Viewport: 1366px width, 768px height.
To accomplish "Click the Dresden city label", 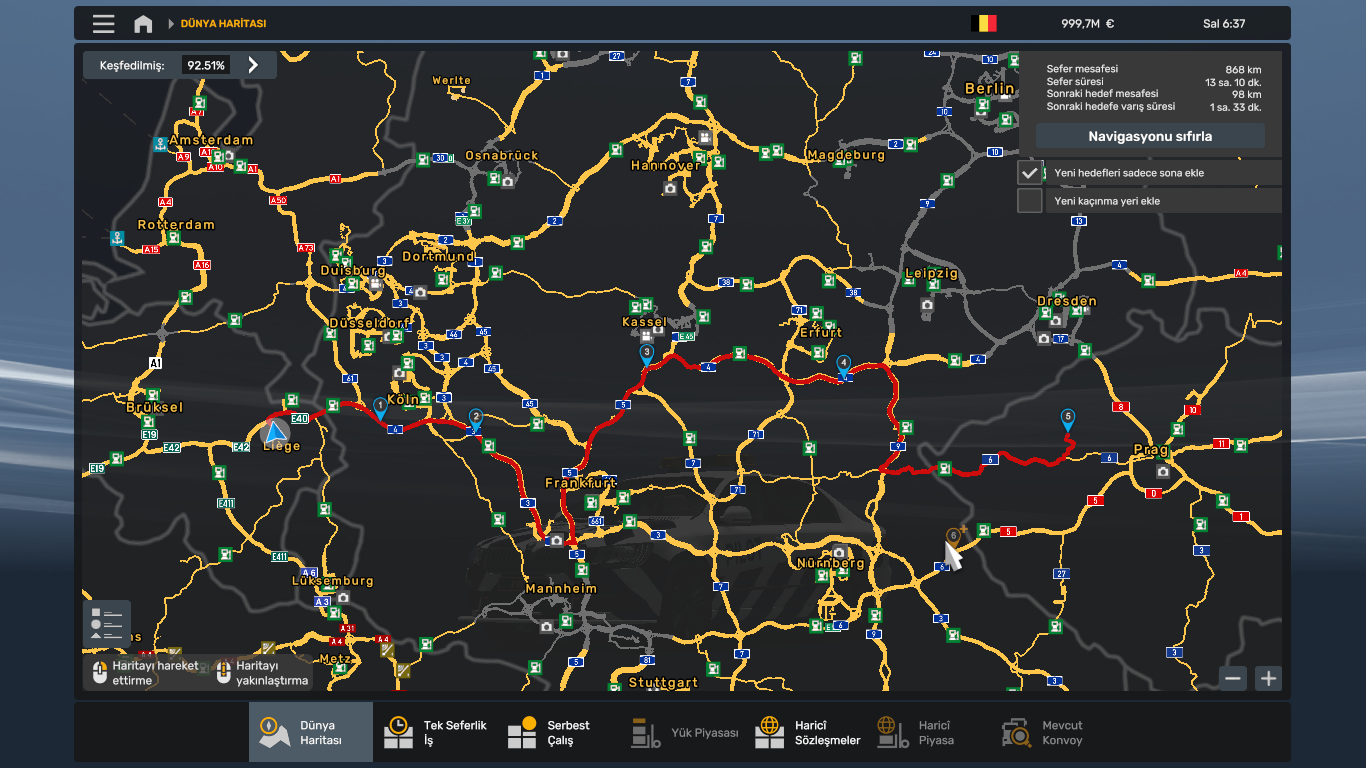I will click(1067, 301).
